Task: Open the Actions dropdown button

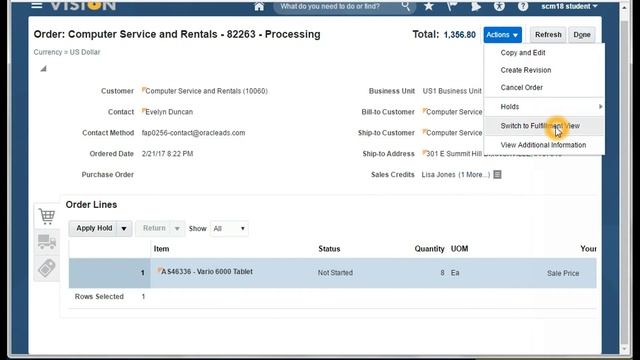Action: [x=502, y=35]
